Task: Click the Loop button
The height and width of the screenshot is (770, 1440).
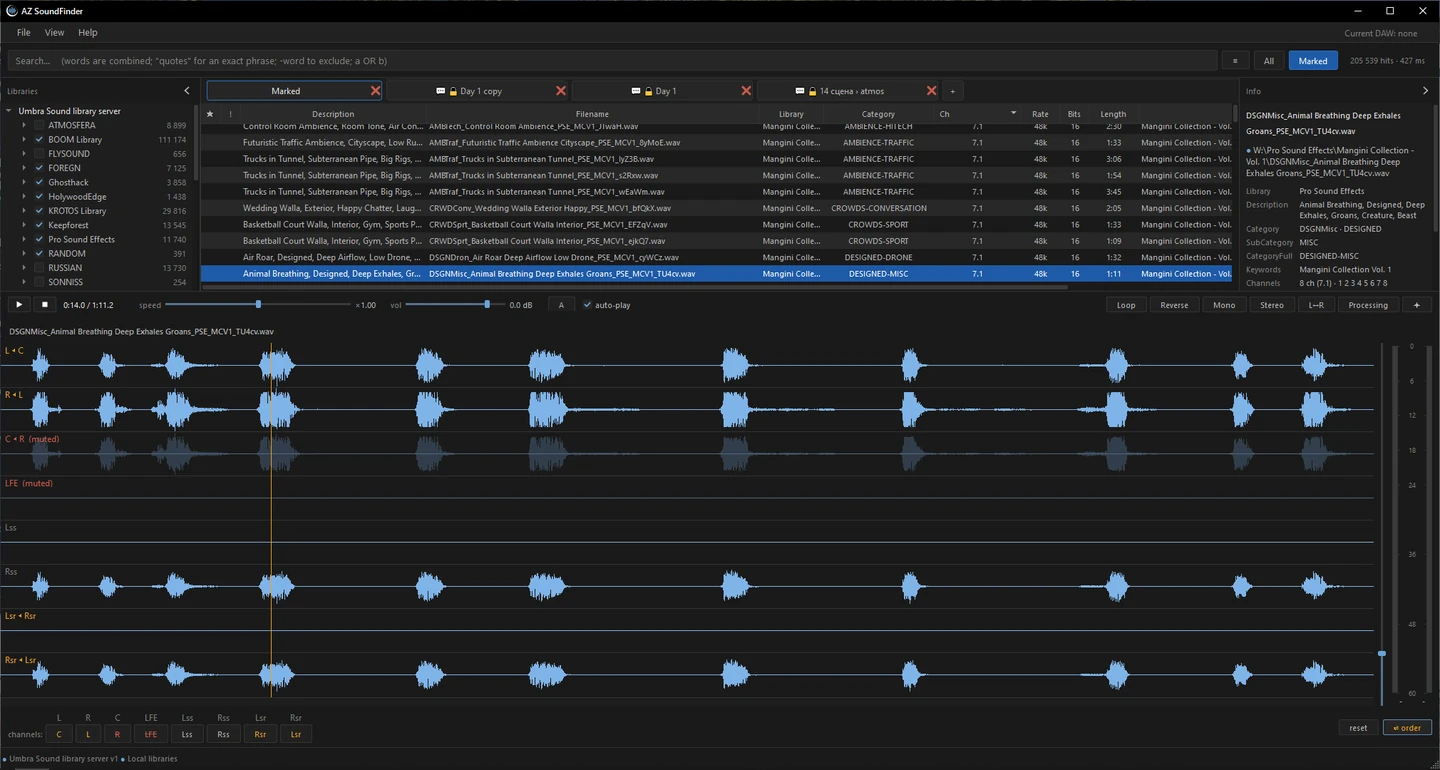Action: pyautogui.click(x=1126, y=305)
